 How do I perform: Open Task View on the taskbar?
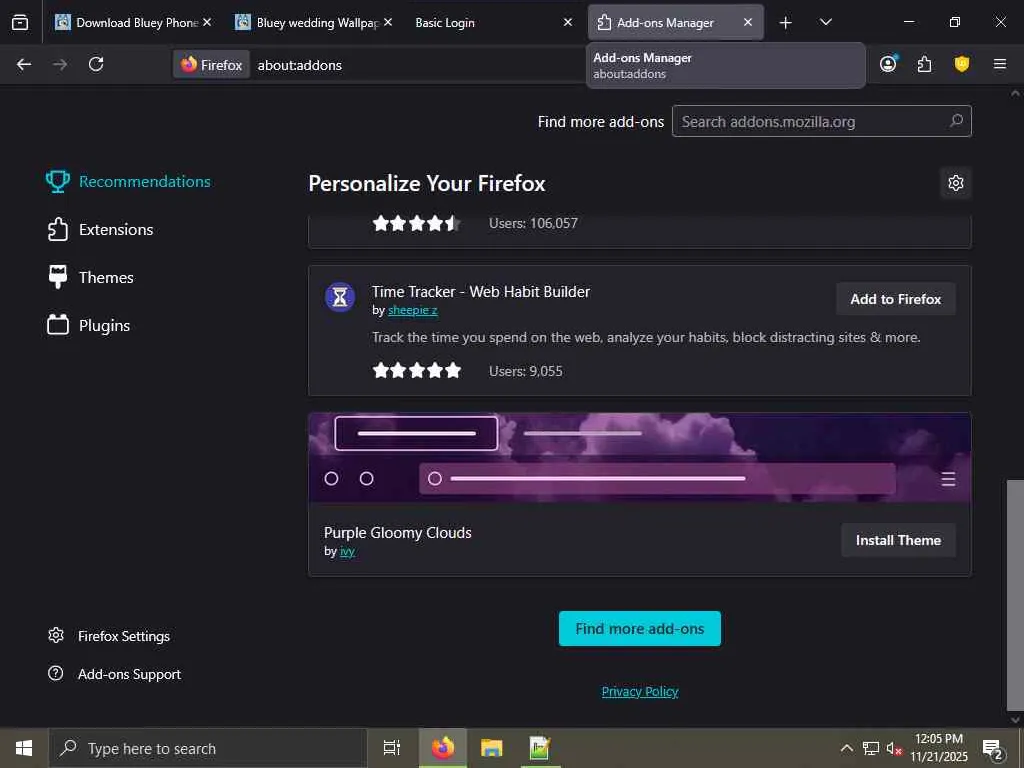pos(392,748)
